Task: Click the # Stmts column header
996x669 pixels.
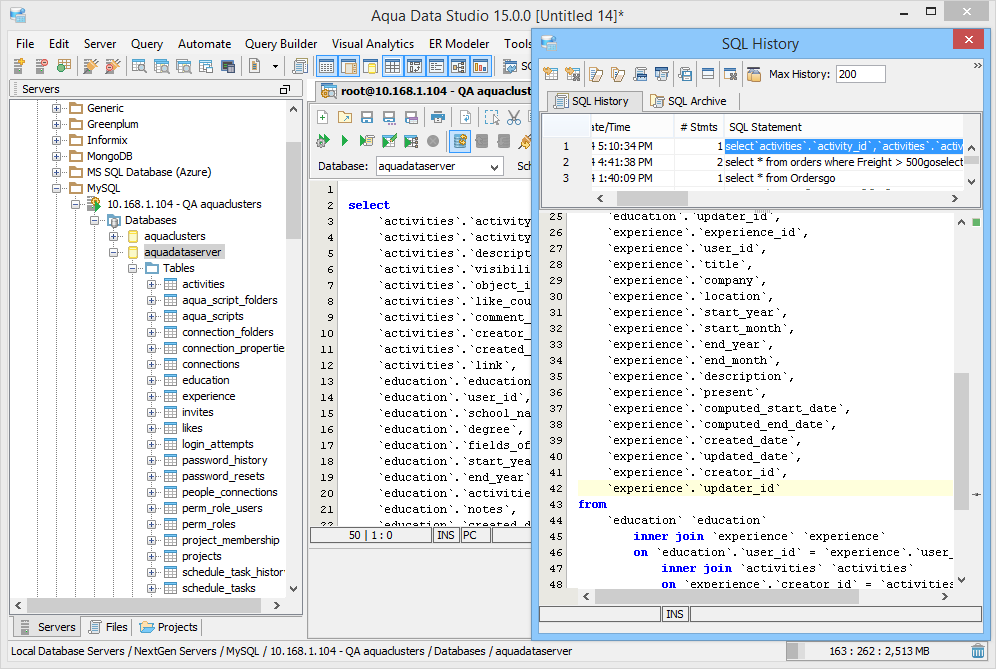Action: tap(698, 127)
